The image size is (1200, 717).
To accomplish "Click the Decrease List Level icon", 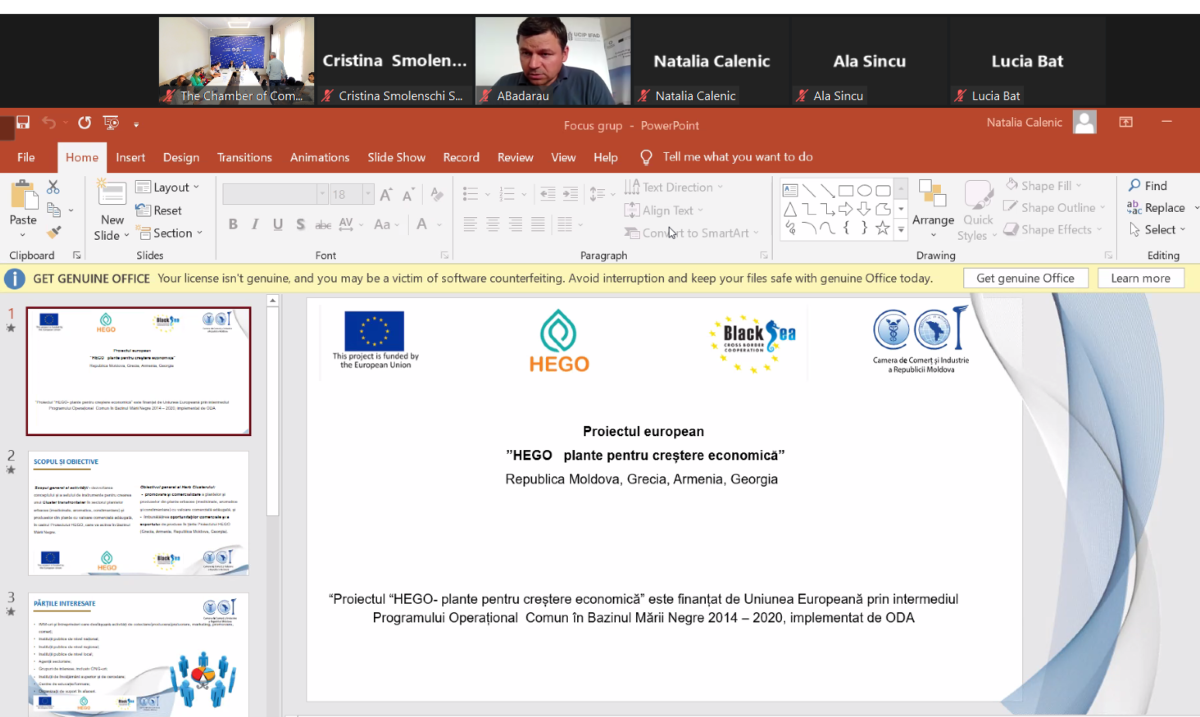I will 546,194.
